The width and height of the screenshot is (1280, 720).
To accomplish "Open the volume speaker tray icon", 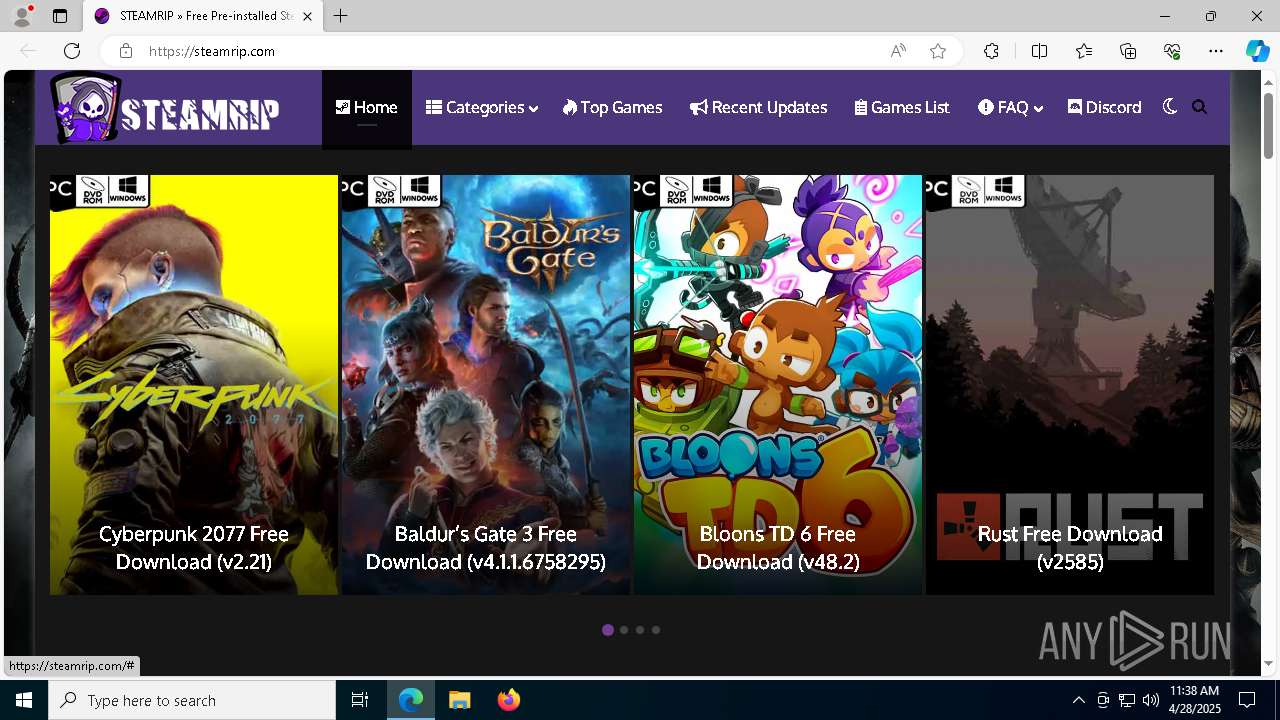I will [x=1151, y=700].
